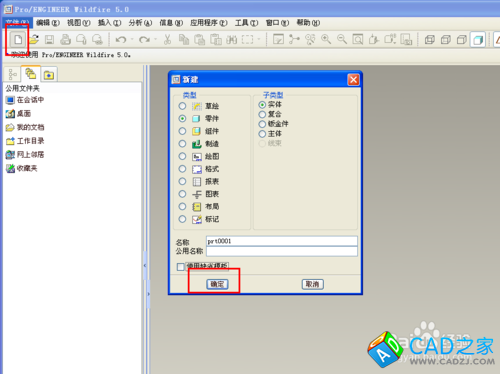Click the Paste clipboard icon
500x374 pixels.
point(199,40)
